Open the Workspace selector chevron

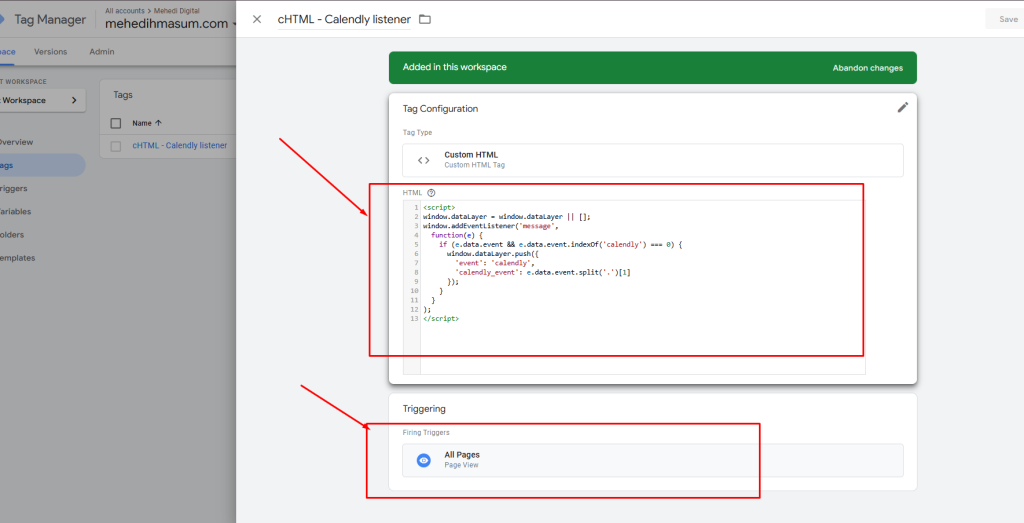(74, 101)
